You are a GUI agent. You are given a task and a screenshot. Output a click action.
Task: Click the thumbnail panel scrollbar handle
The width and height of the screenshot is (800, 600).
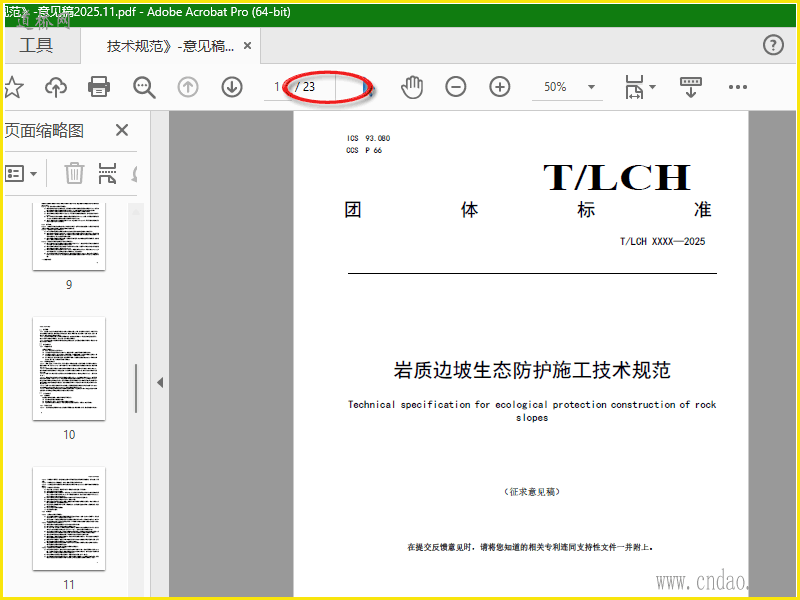[136, 388]
